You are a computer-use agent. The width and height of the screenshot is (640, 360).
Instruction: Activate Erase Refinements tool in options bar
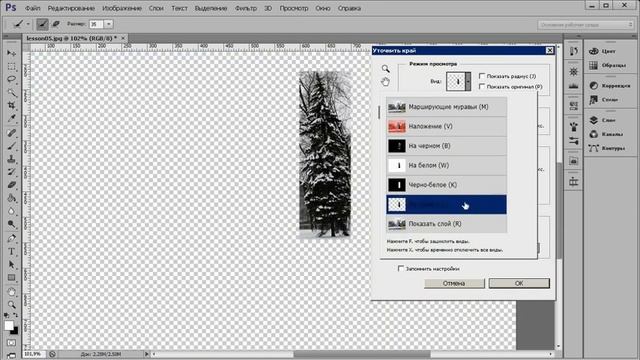(x=56, y=24)
